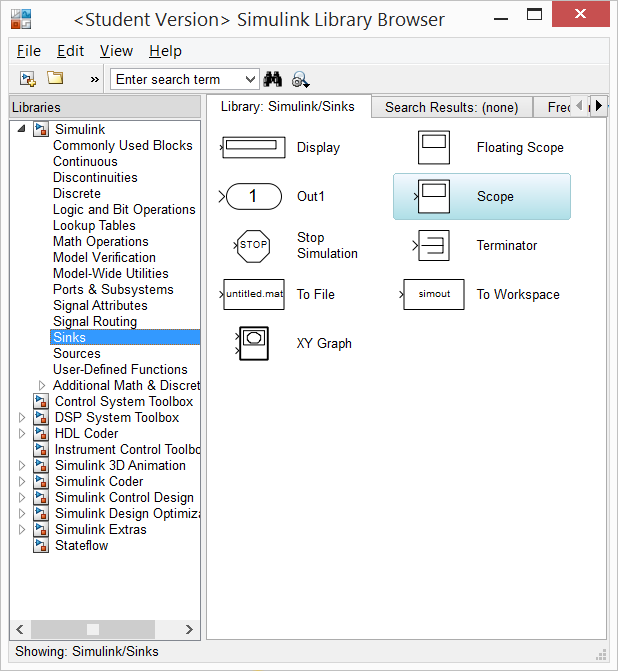Show more toolbar items via chevron

[95, 80]
